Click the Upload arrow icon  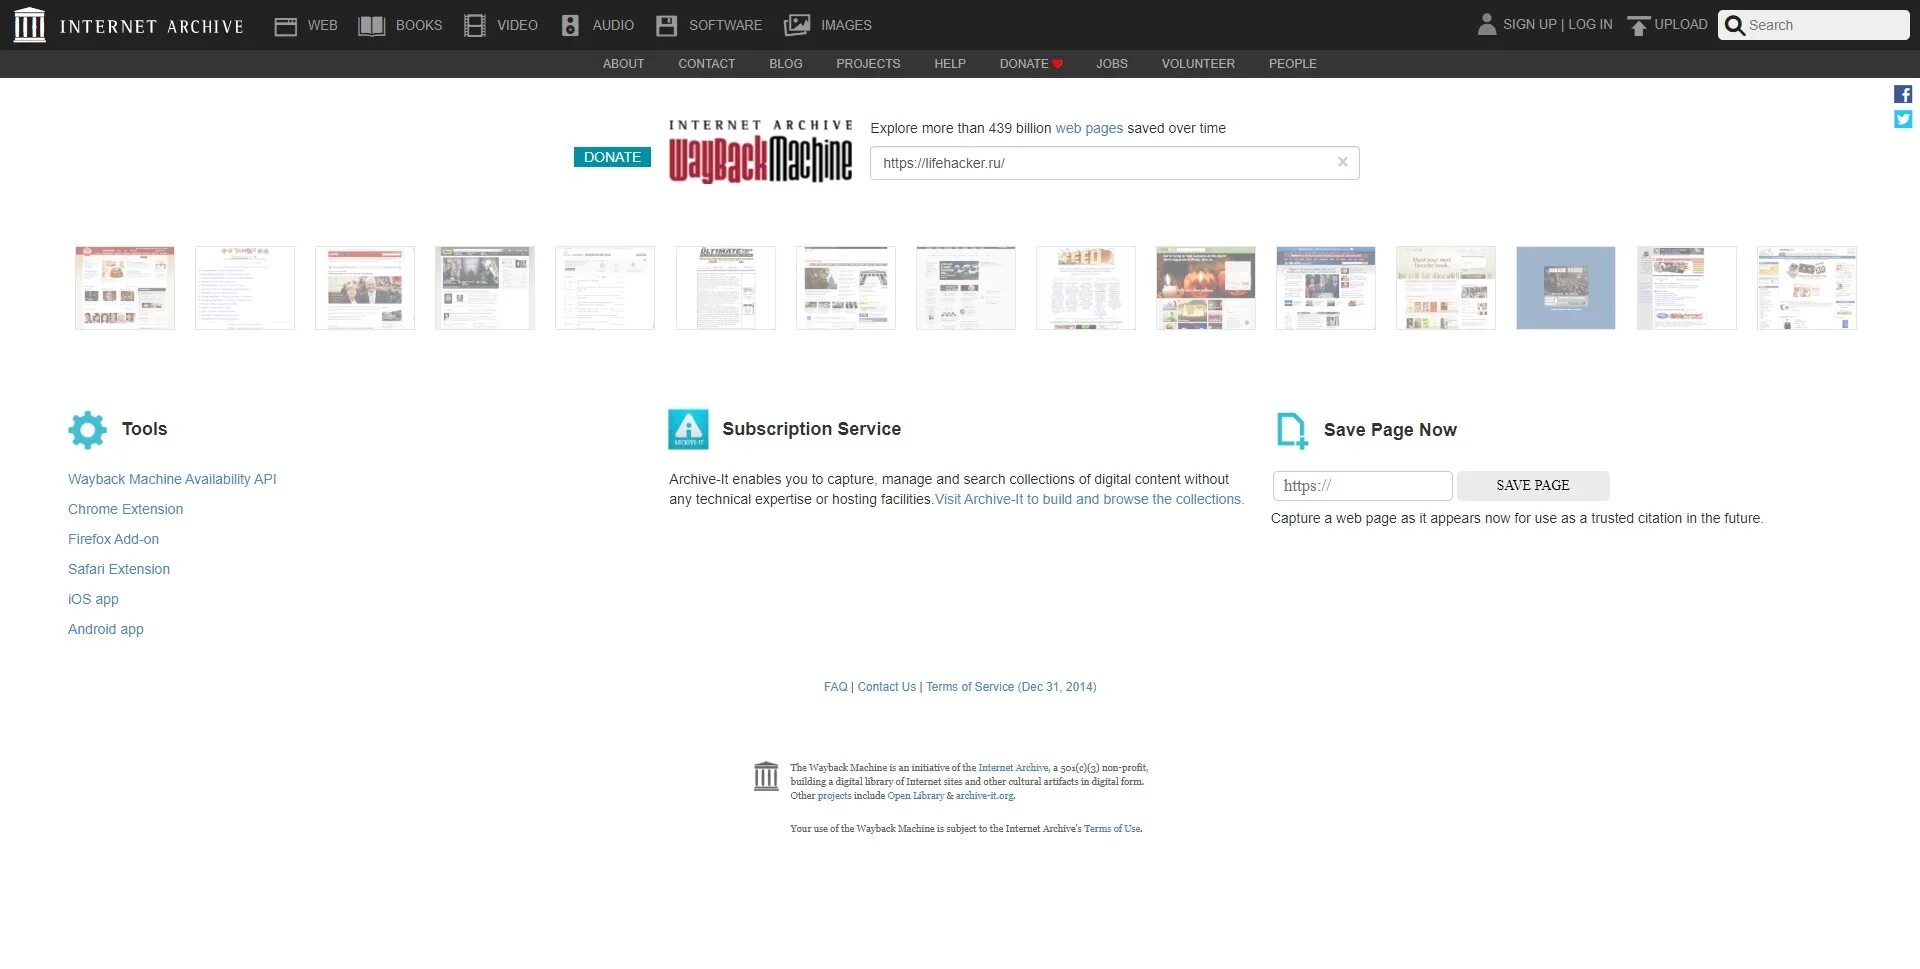click(1638, 26)
